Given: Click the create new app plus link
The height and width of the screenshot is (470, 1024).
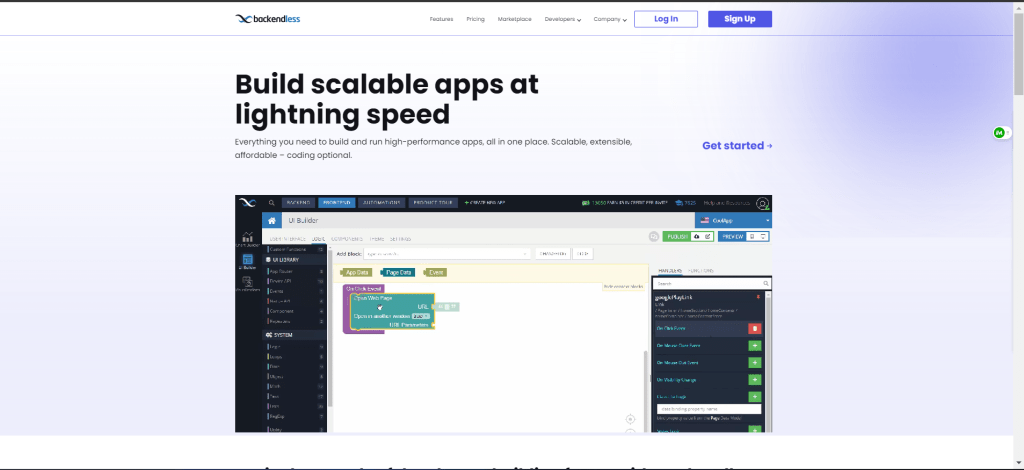Looking at the screenshot, I should (x=485, y=203).
